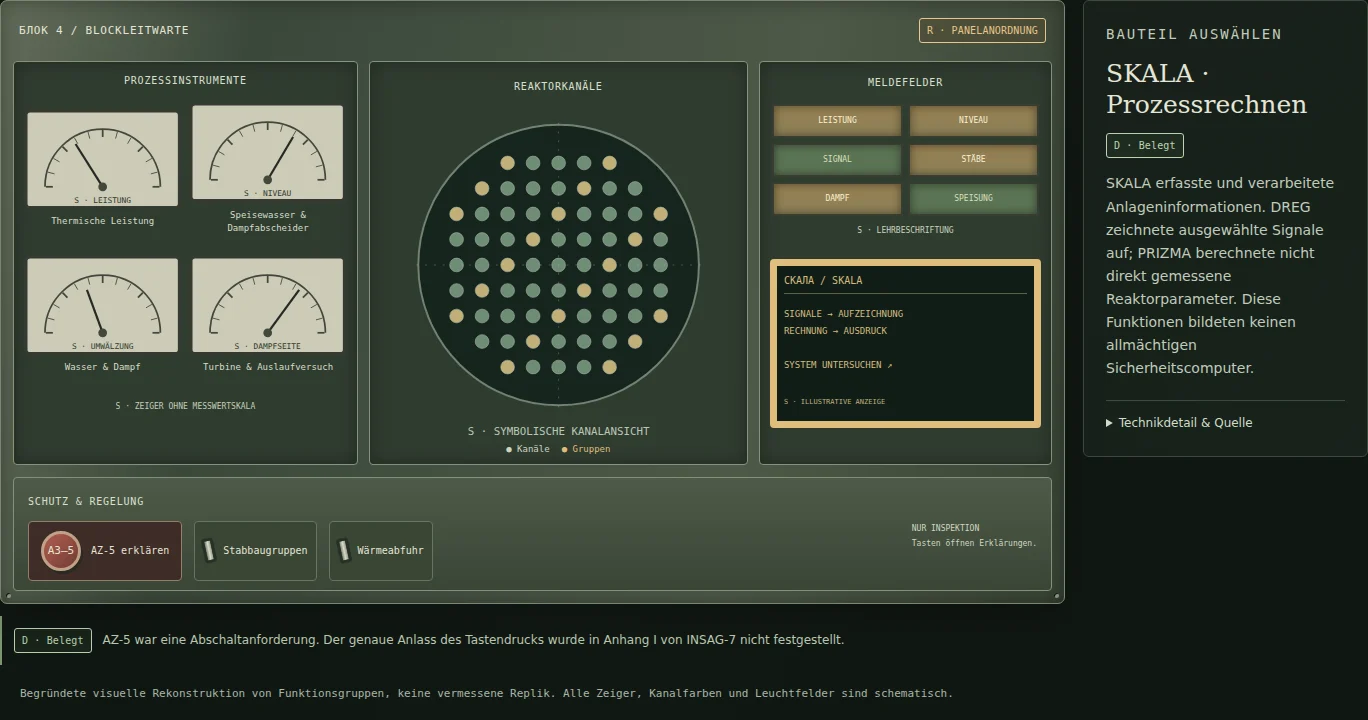Viewport: 1368px width, 720px height.
Task: Click the SIGNALE → AUFZEICHNUNG line
Action: click(x=843, y=314)
